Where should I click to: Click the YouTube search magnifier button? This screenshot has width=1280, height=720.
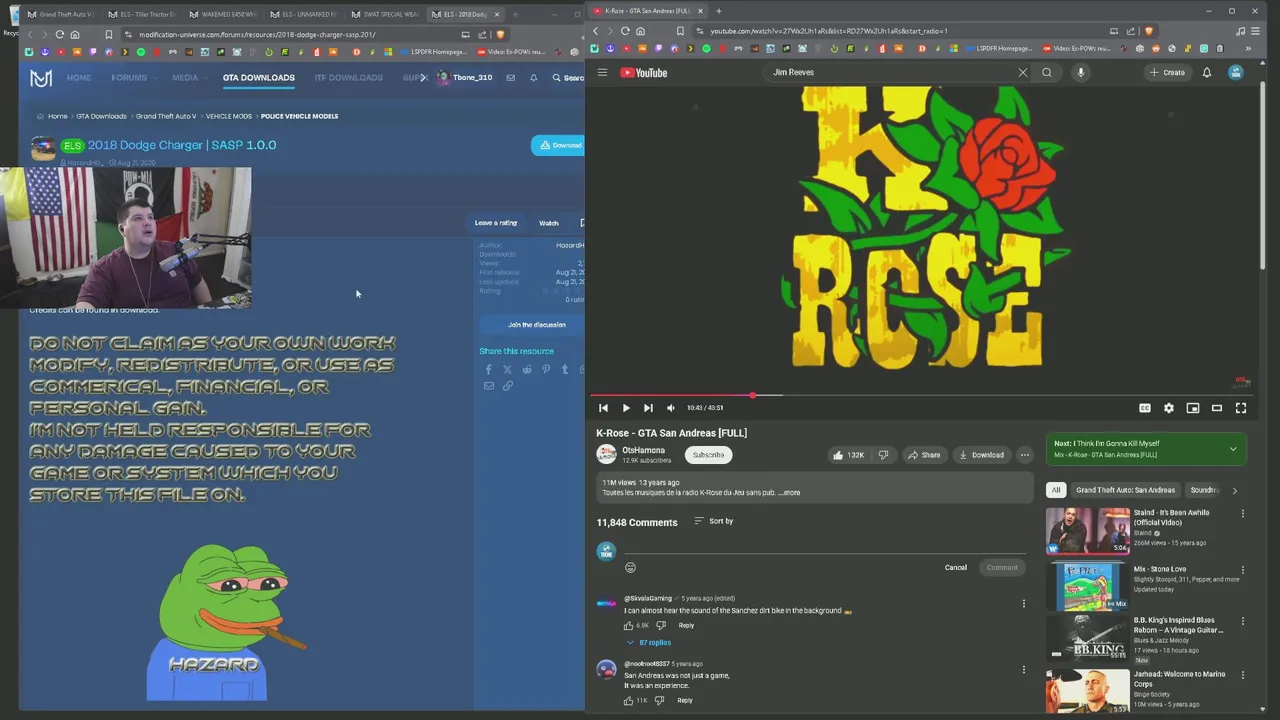point(1047,72)
